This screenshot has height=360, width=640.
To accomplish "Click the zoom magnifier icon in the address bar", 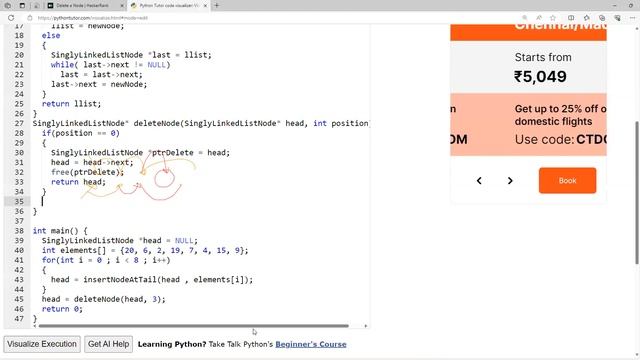I will coord(524,18).
